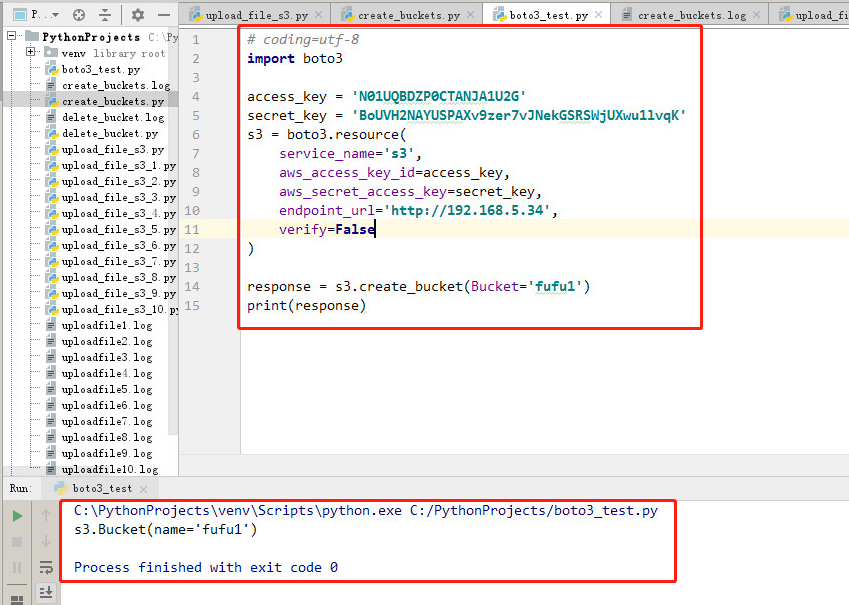
Task: Select upload_file_s3_8.py file
Action: pos(119,277)
